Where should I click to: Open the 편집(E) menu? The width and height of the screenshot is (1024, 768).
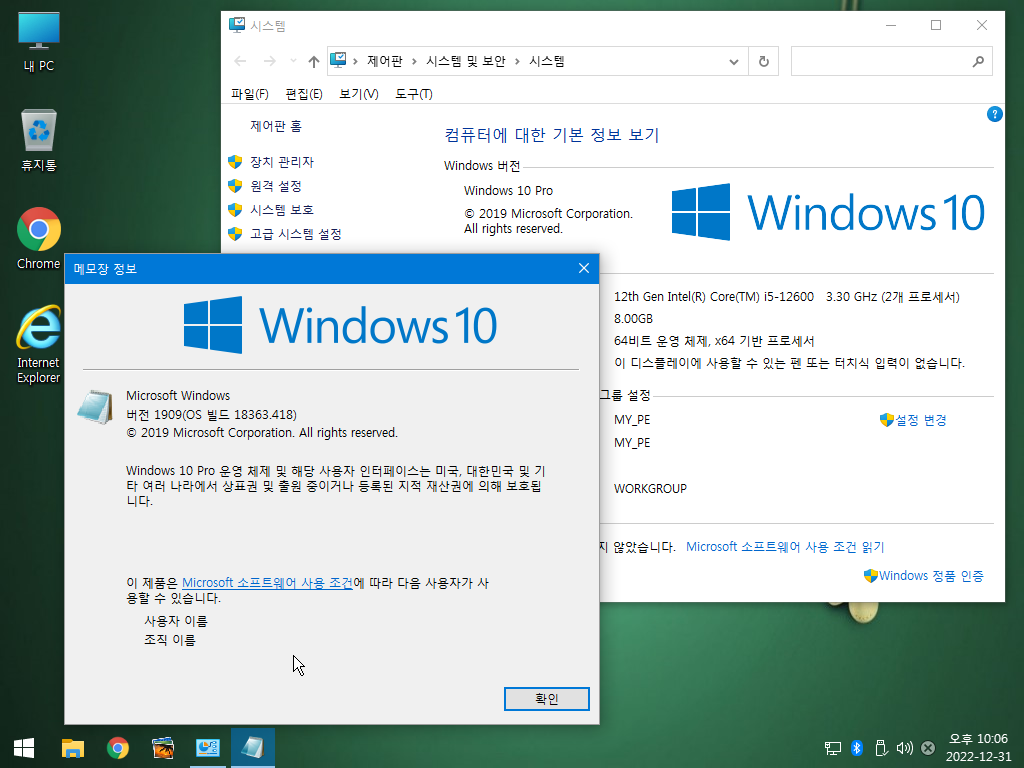click(304, 94)
